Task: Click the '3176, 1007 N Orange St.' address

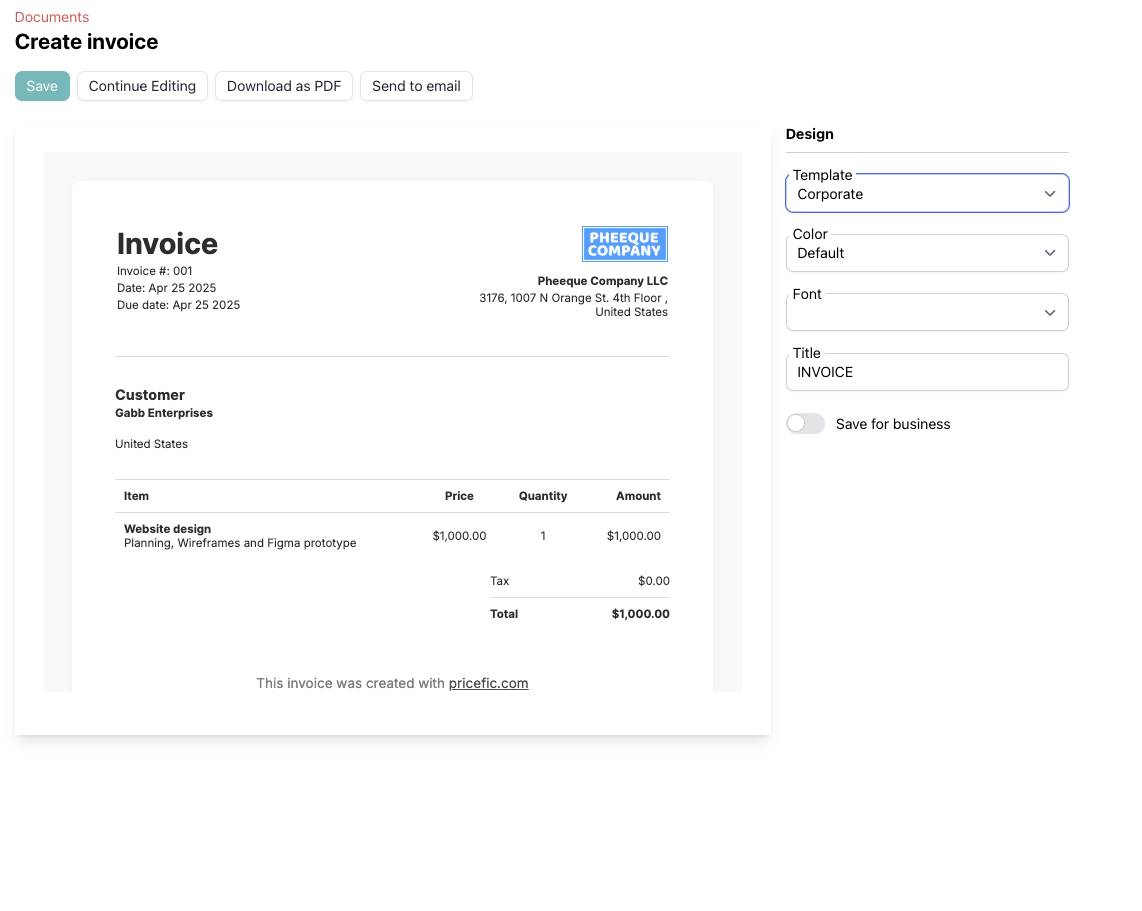Action: pyautogui.click(x=573, y=304)
